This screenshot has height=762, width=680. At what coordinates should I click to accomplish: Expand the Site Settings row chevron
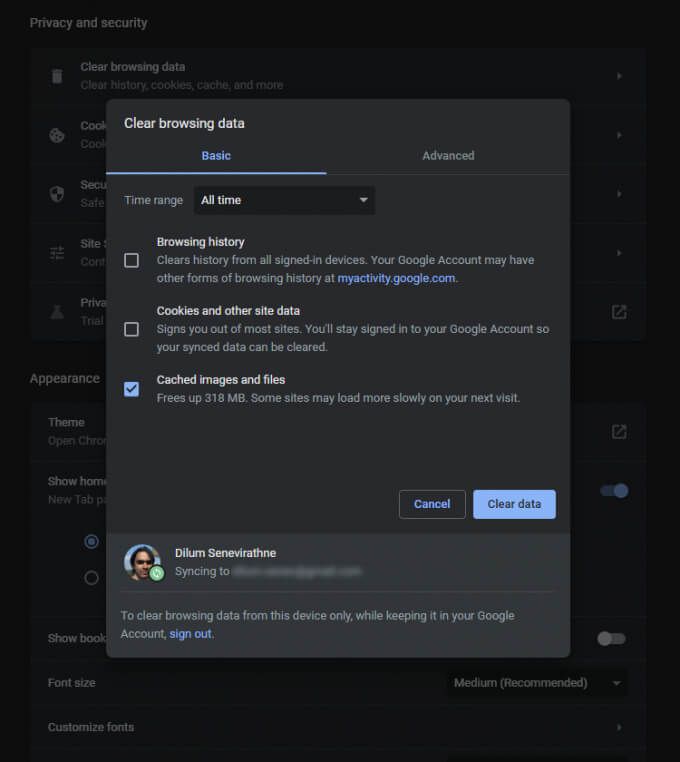tap(619, 253)
